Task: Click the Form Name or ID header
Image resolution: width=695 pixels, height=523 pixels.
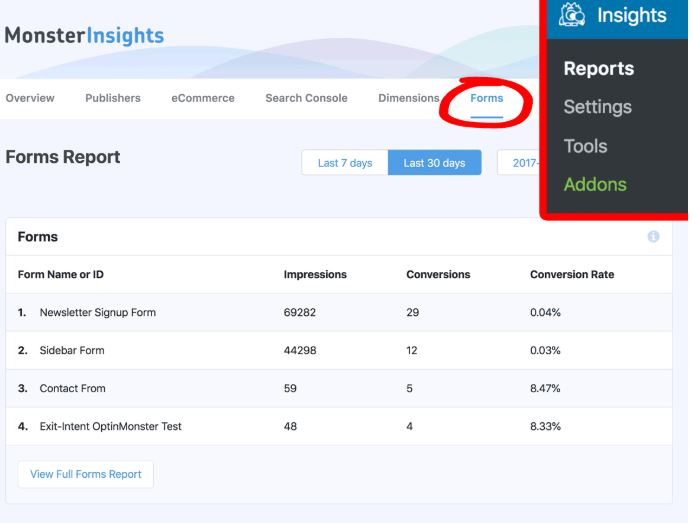Action: (61, 274)
